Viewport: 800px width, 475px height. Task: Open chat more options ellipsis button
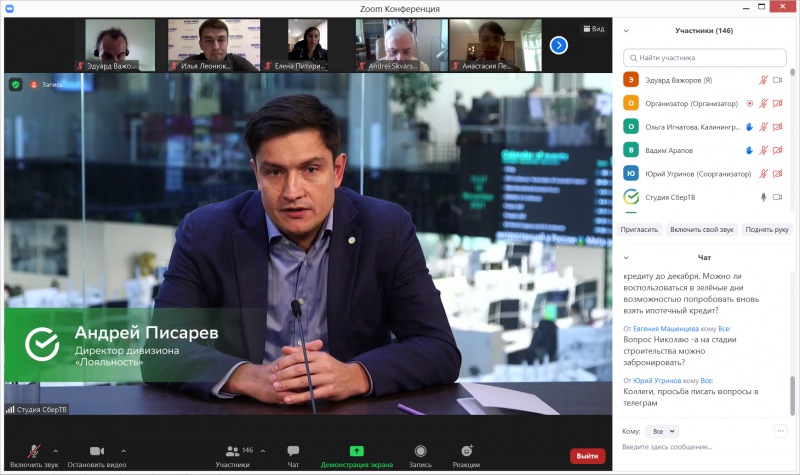pos(780,431)
